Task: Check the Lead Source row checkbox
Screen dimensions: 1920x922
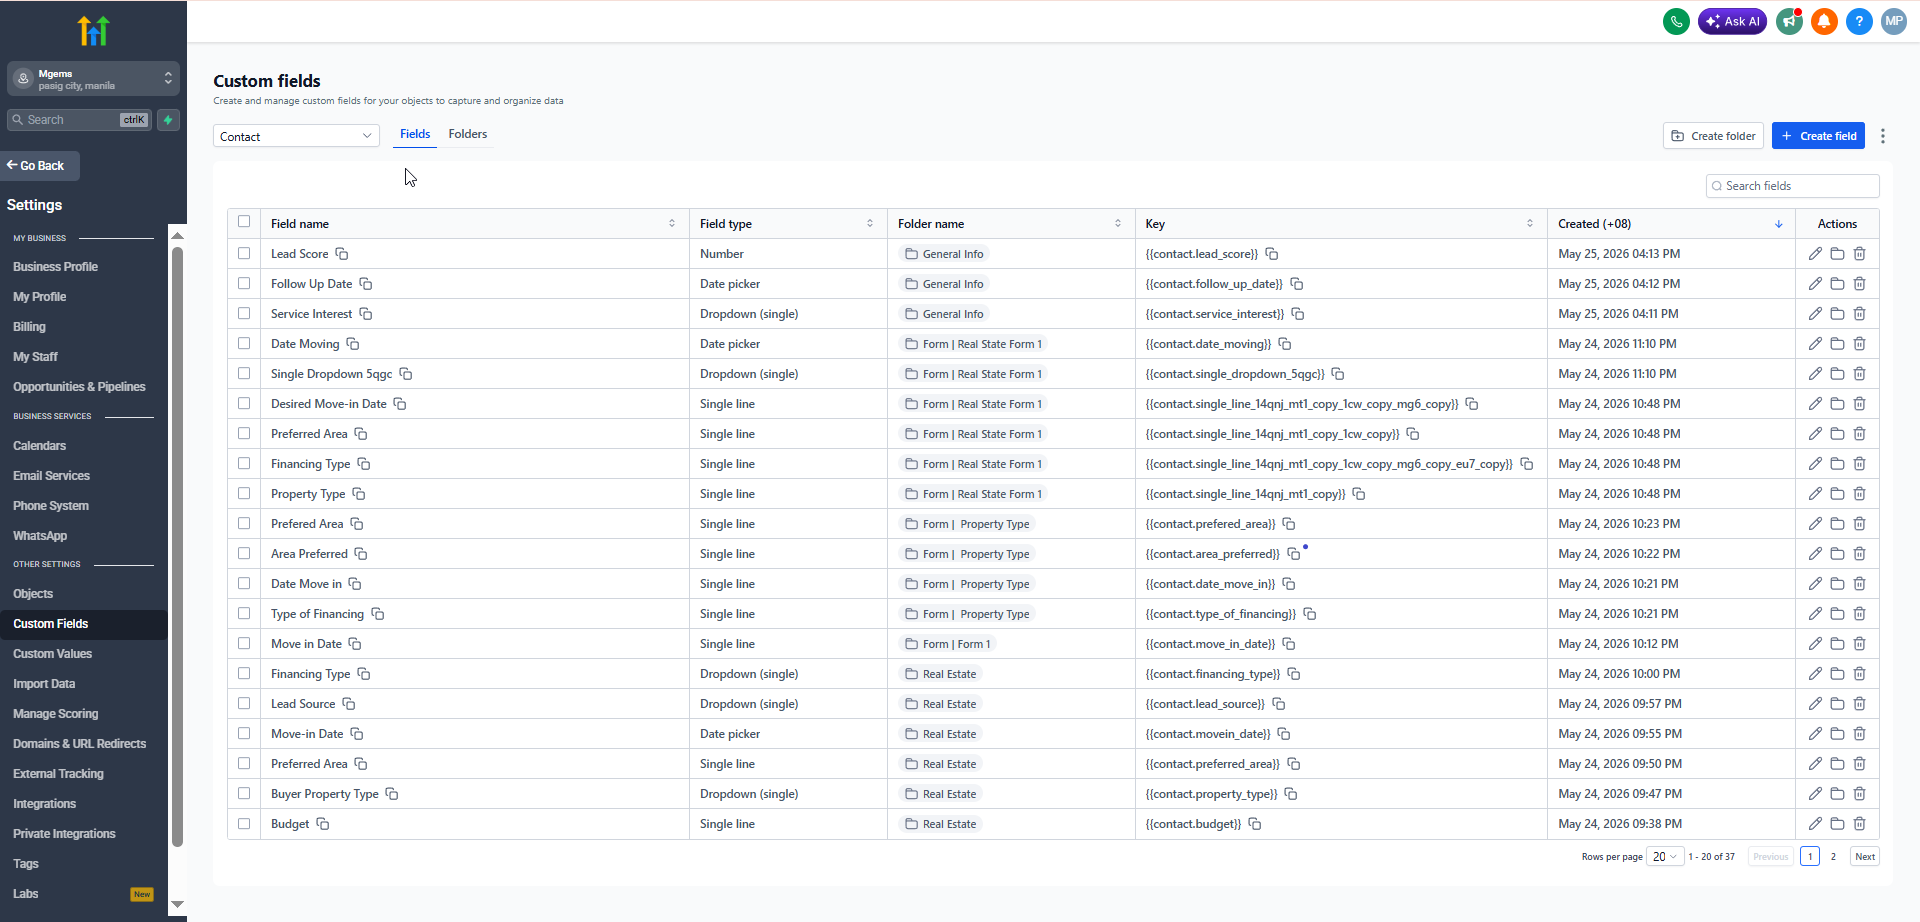Action: [244, 704]
